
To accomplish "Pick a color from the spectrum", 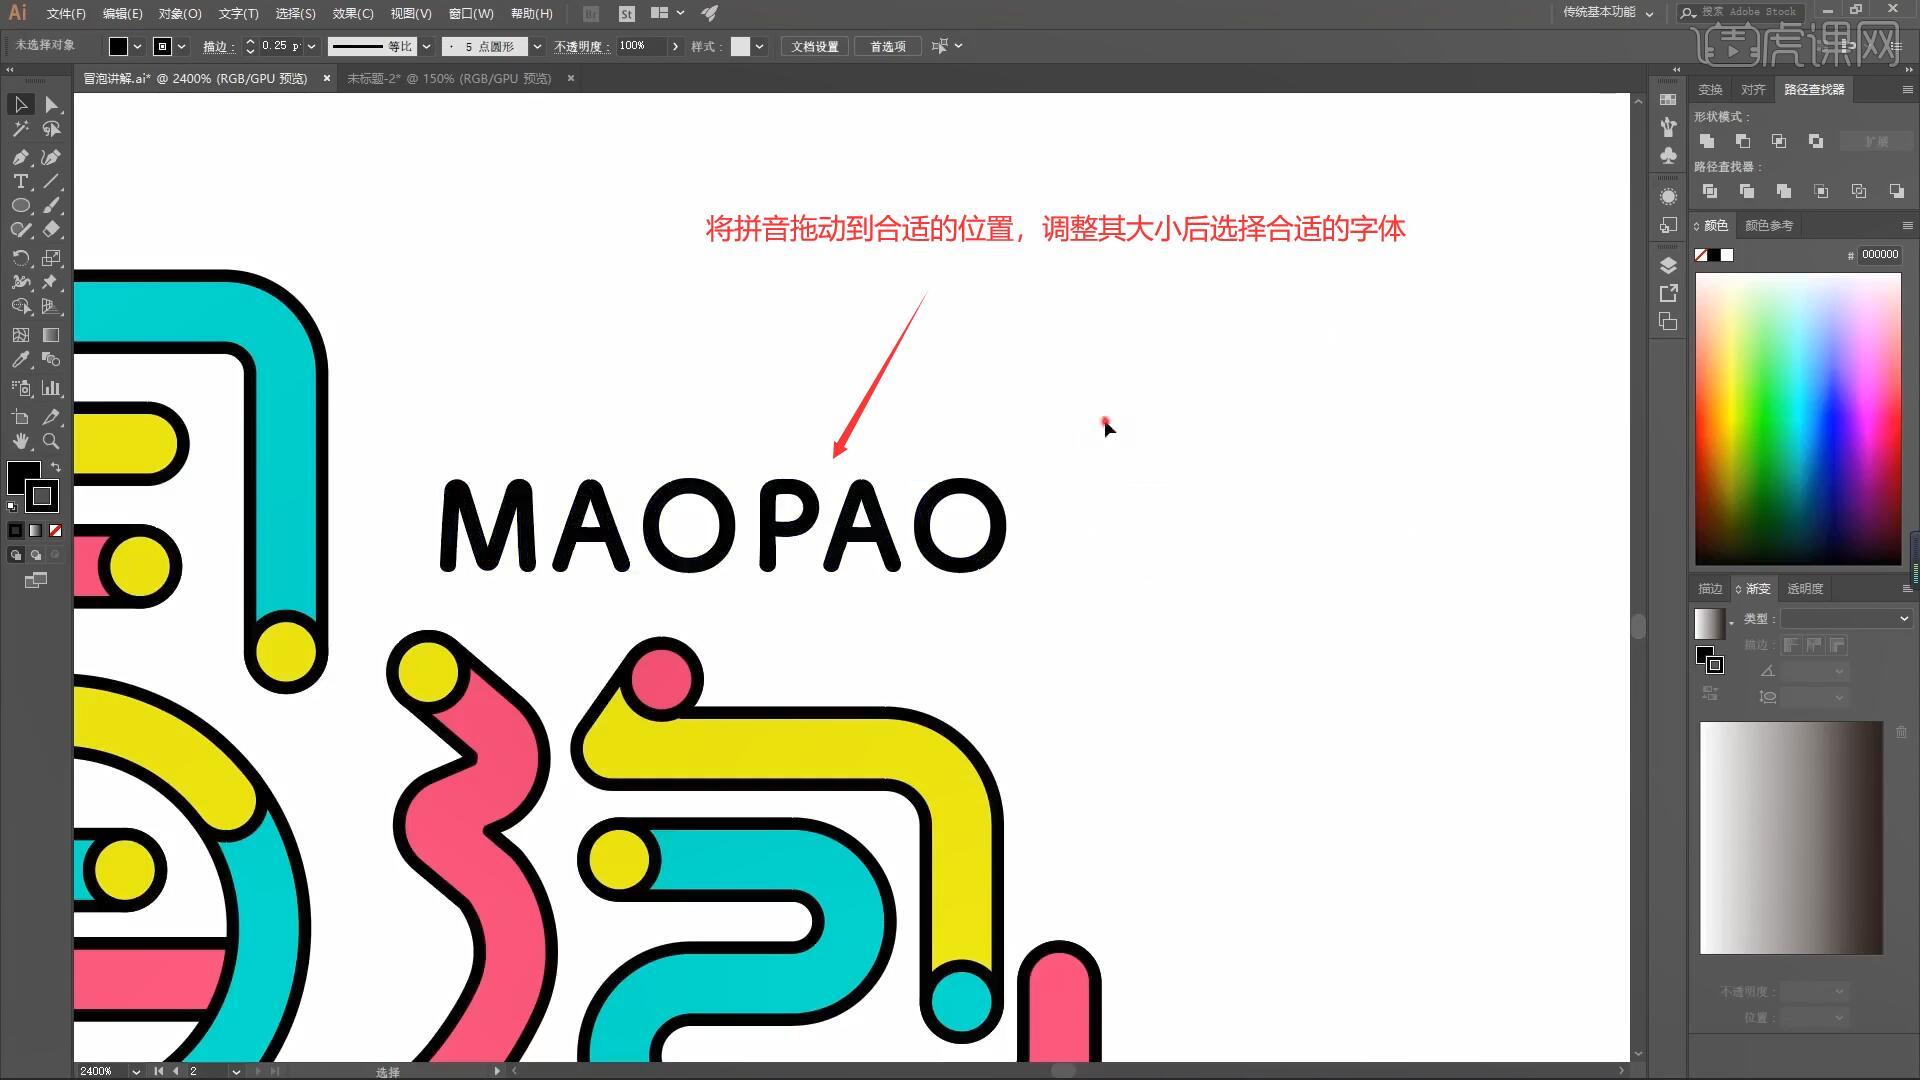I will (x=1797, y=420).
